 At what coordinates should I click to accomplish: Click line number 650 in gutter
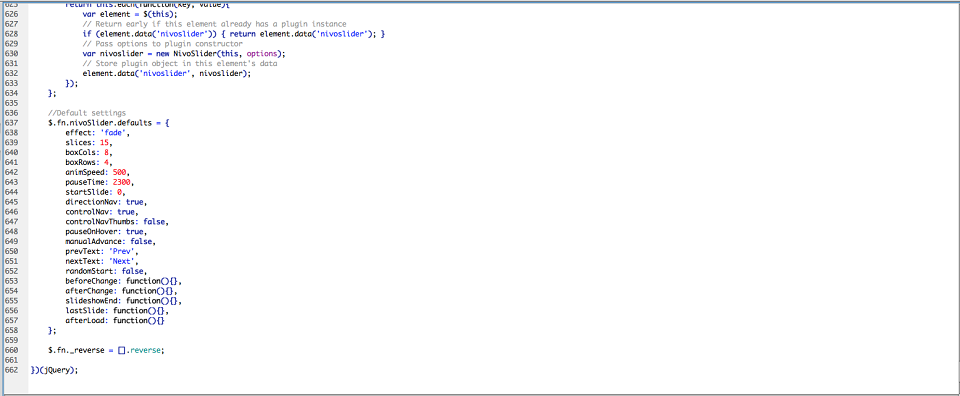(10, 252)
